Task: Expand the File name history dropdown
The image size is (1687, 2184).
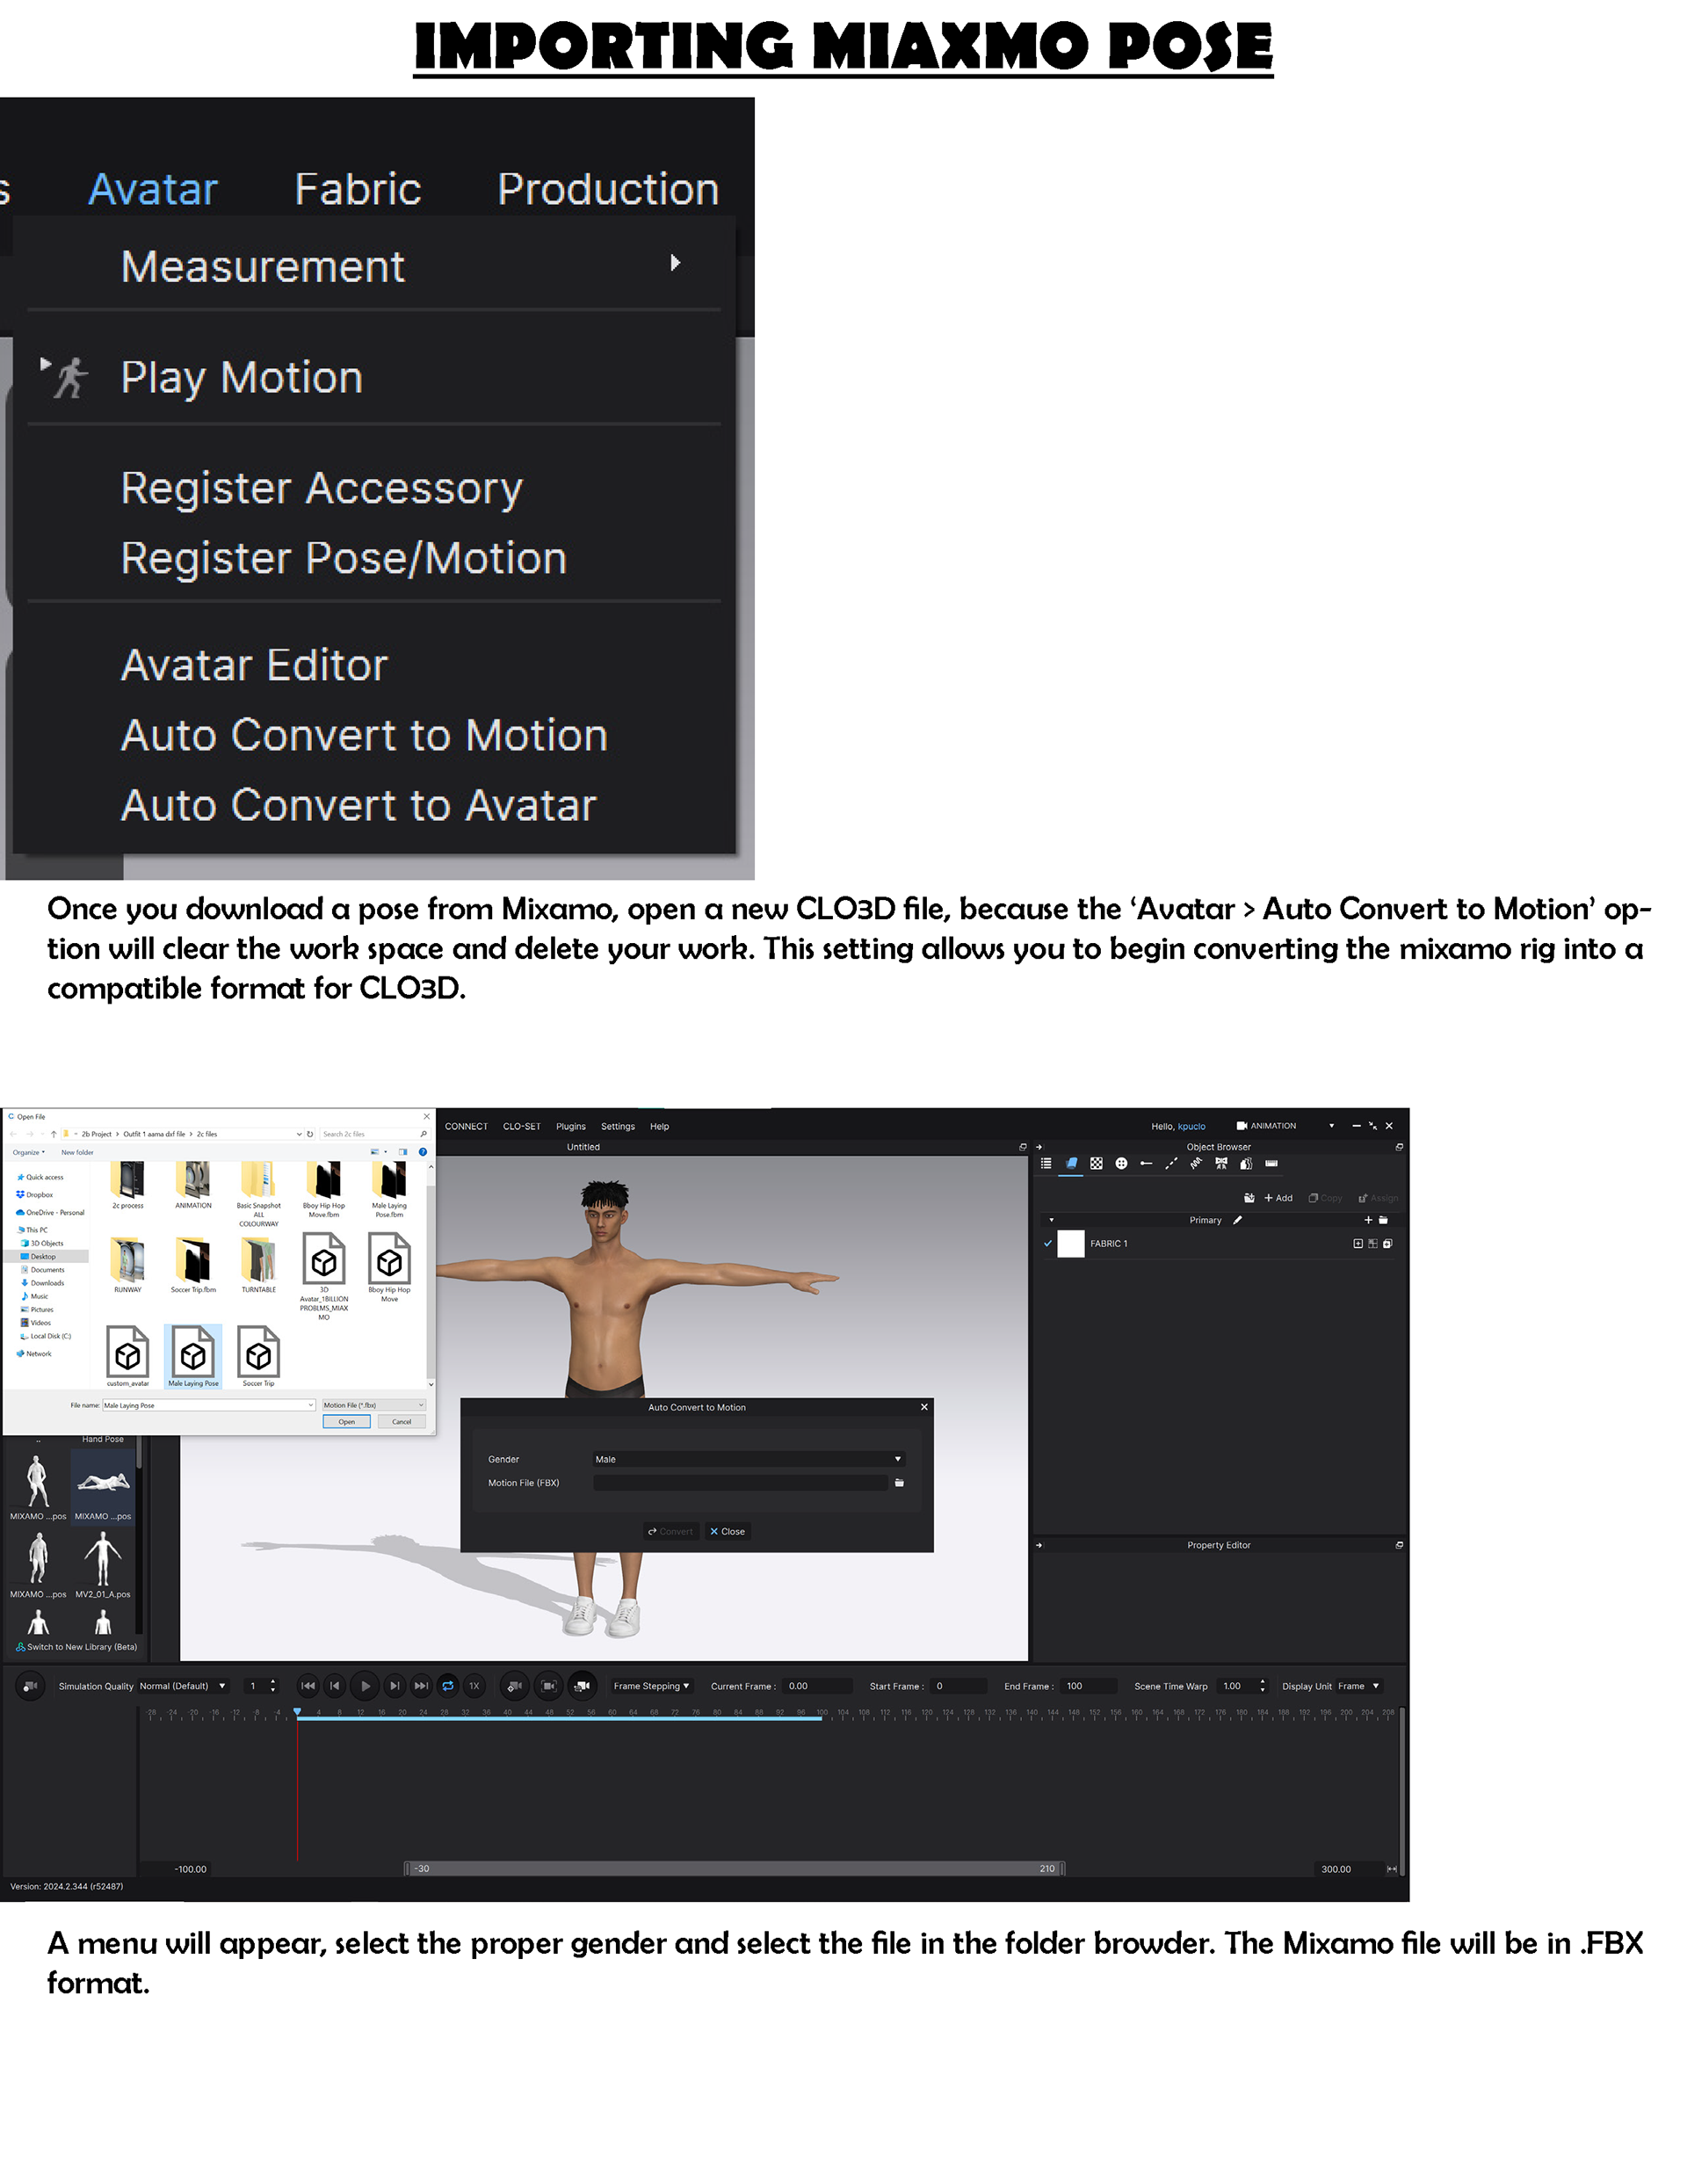Action: click(310, 1405)
